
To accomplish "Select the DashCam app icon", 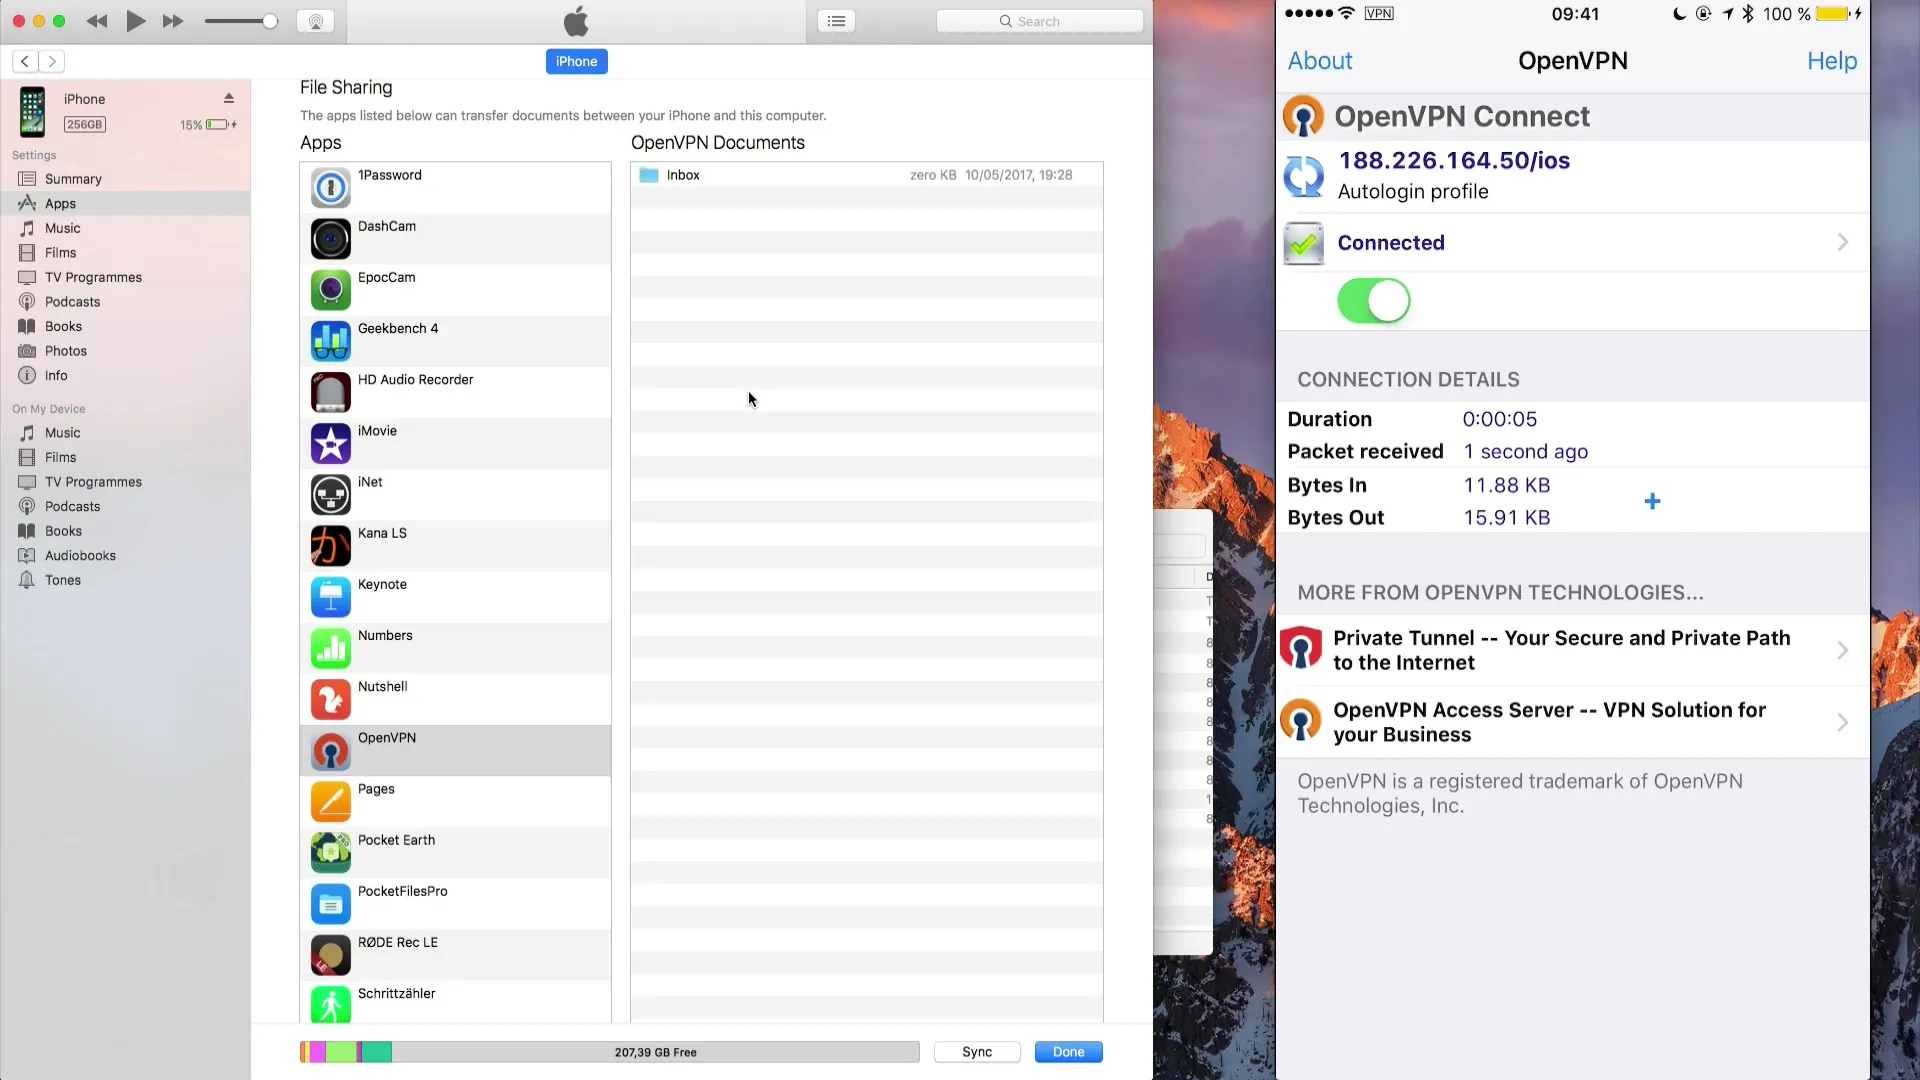I will [x=330, y=239].
